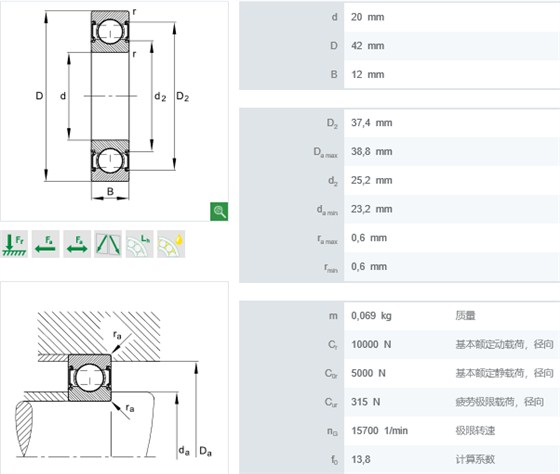
Task: Select the limiting speed 15700 1/min
Action: [379, 430]
